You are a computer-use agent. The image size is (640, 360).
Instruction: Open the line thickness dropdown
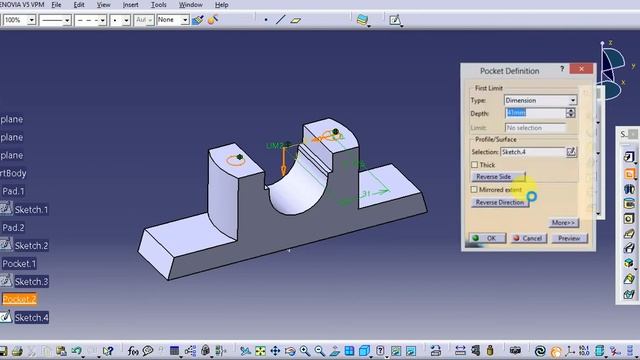pos(67,20)
